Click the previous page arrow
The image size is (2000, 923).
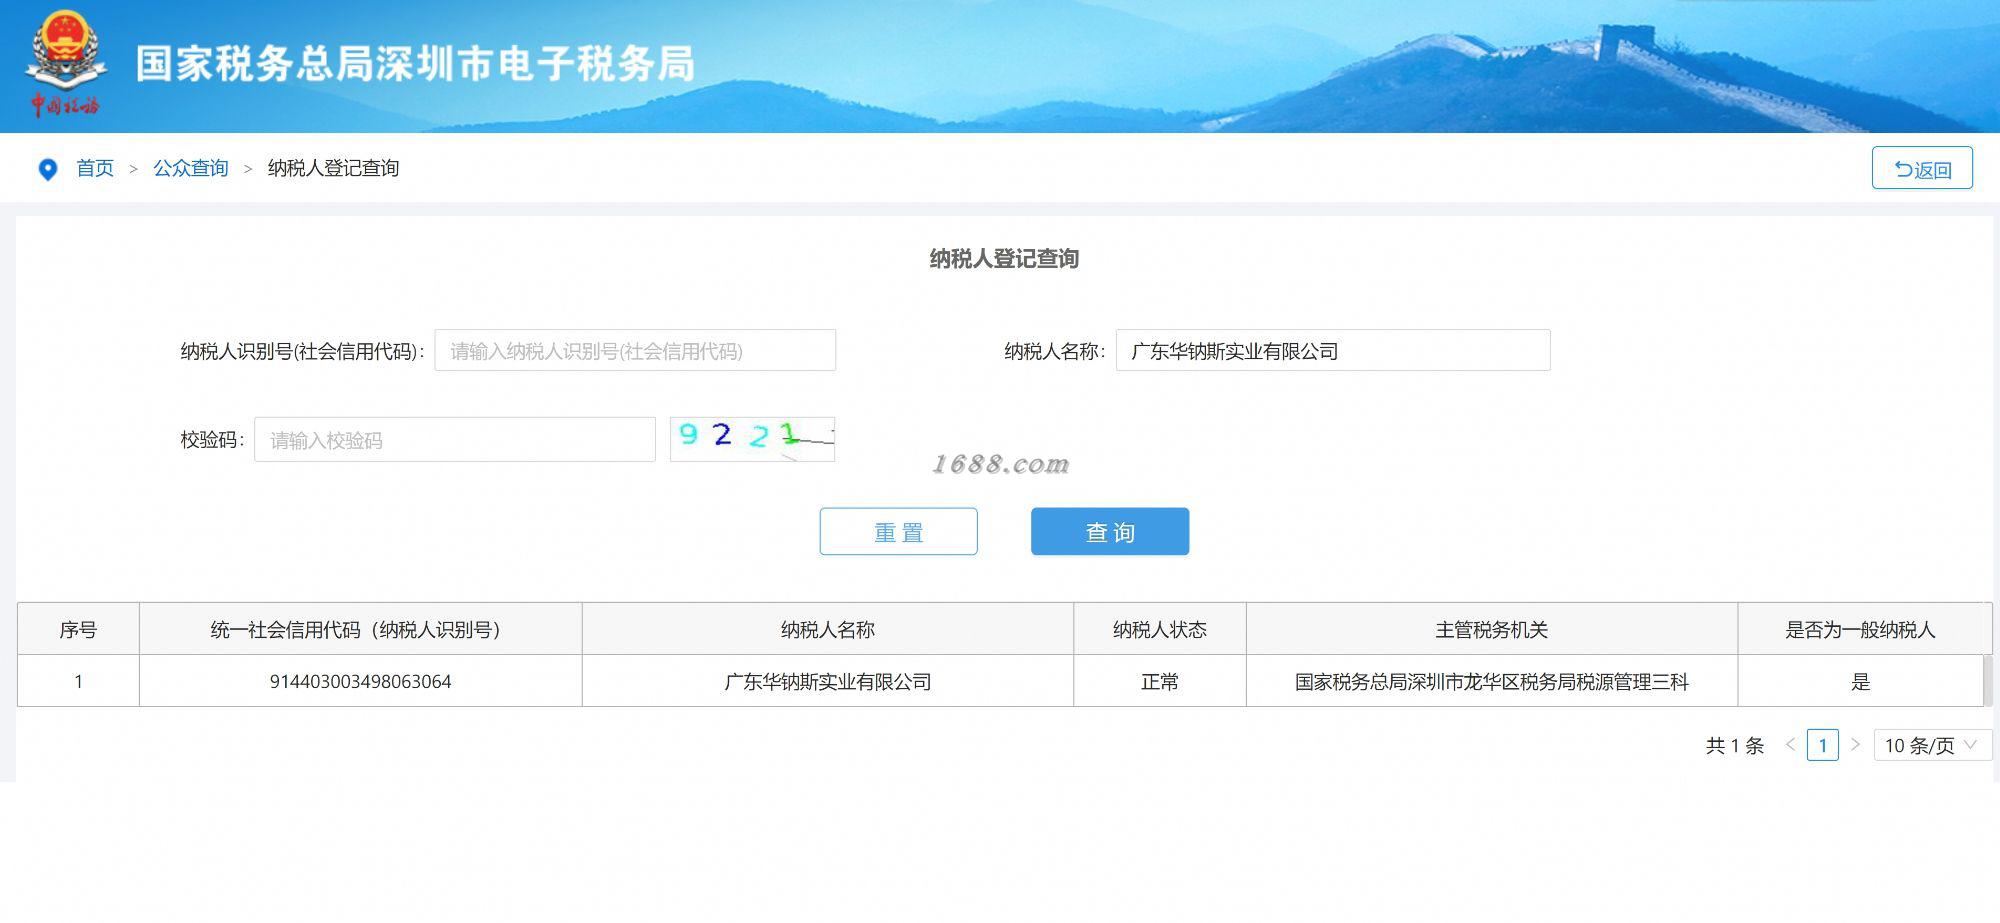(x=1790, y=745)
